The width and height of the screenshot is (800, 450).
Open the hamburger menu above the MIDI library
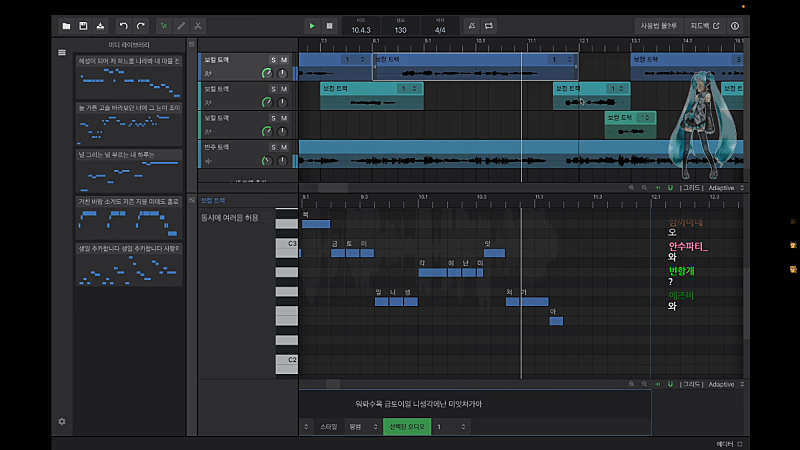62,52
